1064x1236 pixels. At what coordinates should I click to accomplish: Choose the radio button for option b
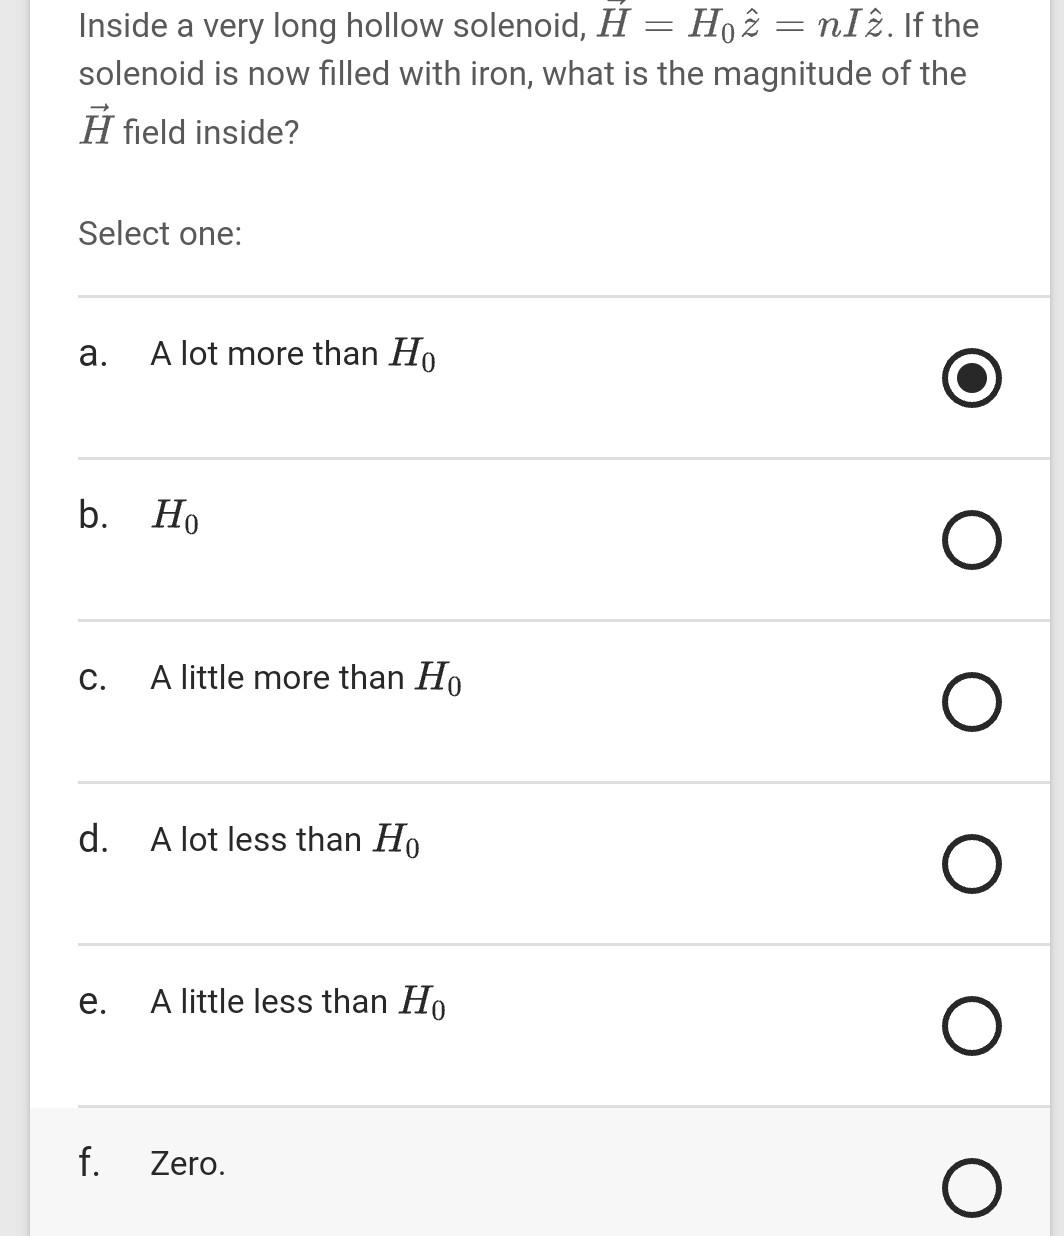pyautogui.click(x=971, y=540)
